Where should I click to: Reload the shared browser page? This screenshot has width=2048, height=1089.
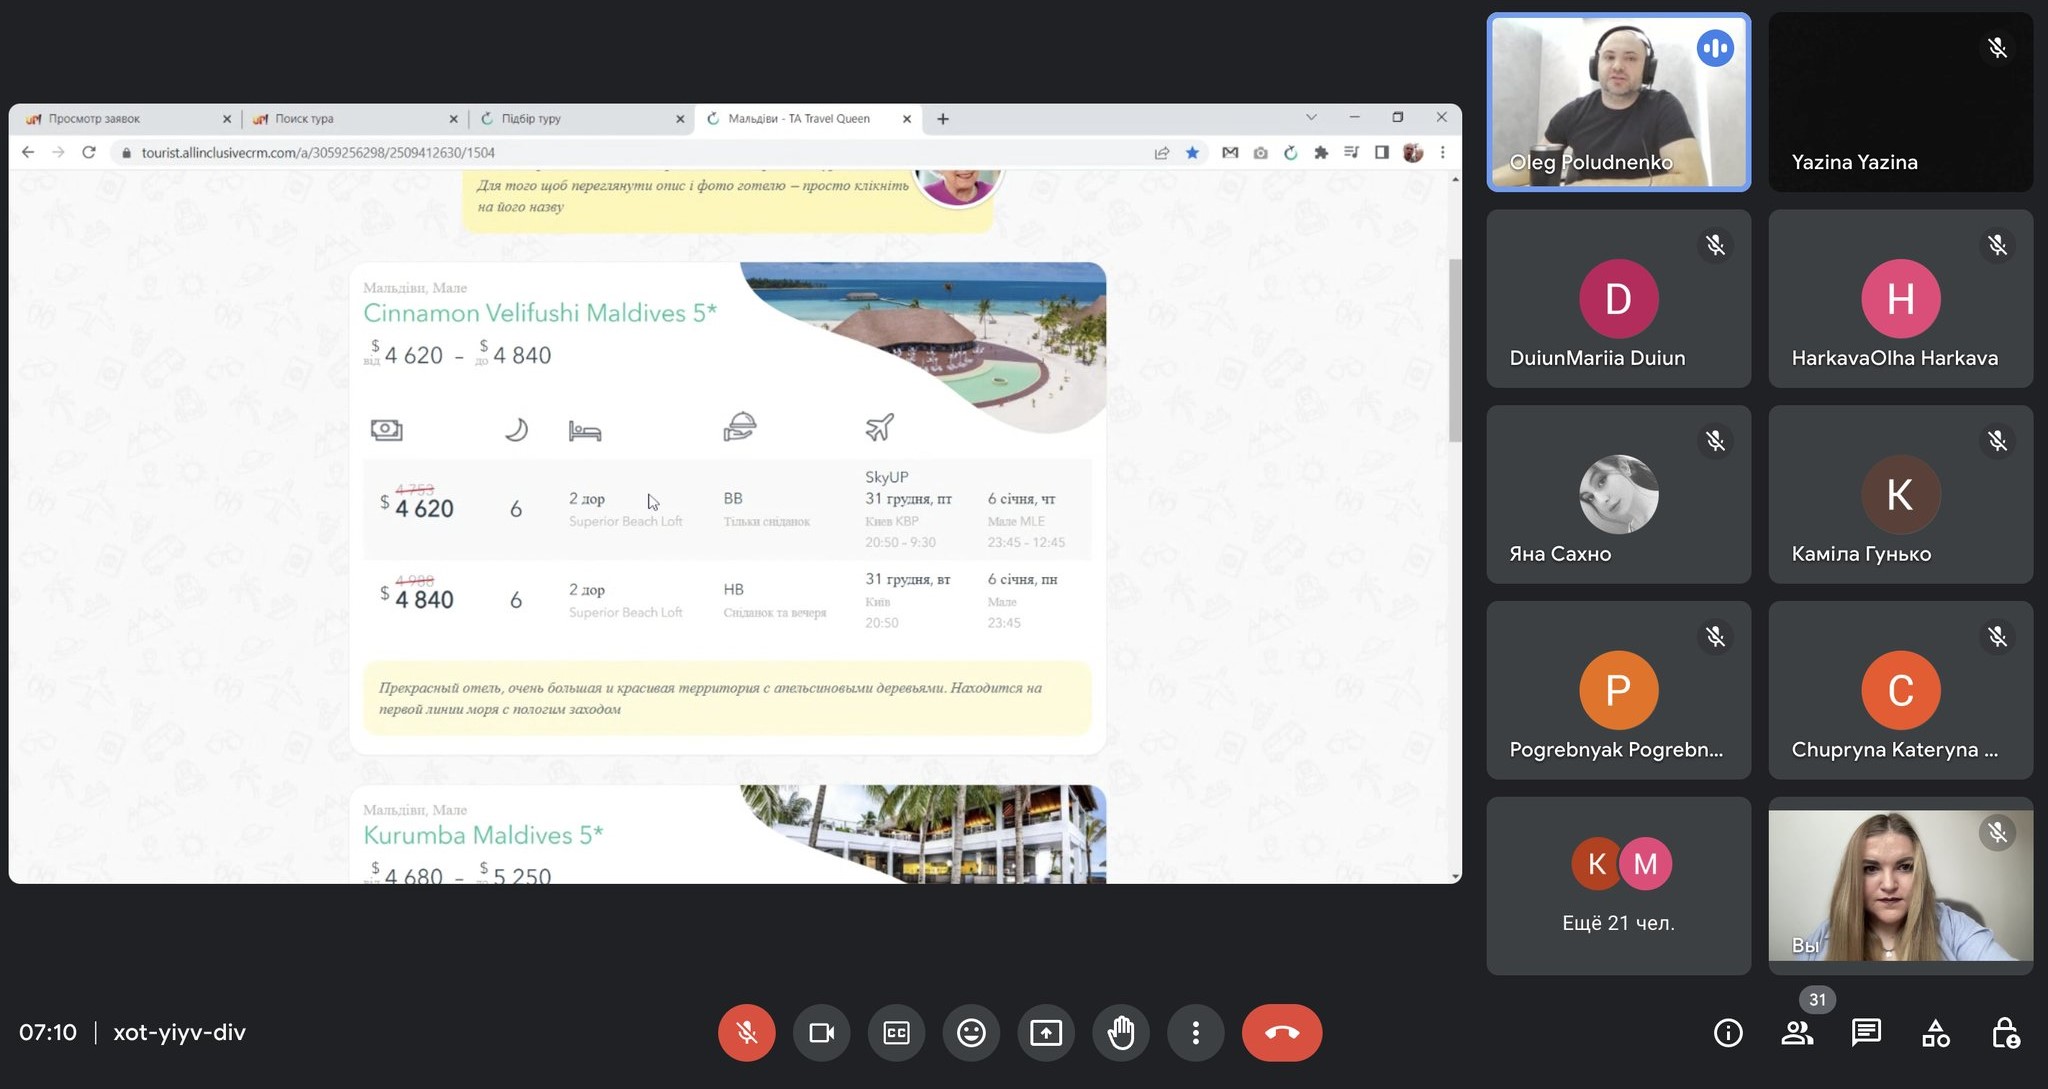(x=89, y=152)
